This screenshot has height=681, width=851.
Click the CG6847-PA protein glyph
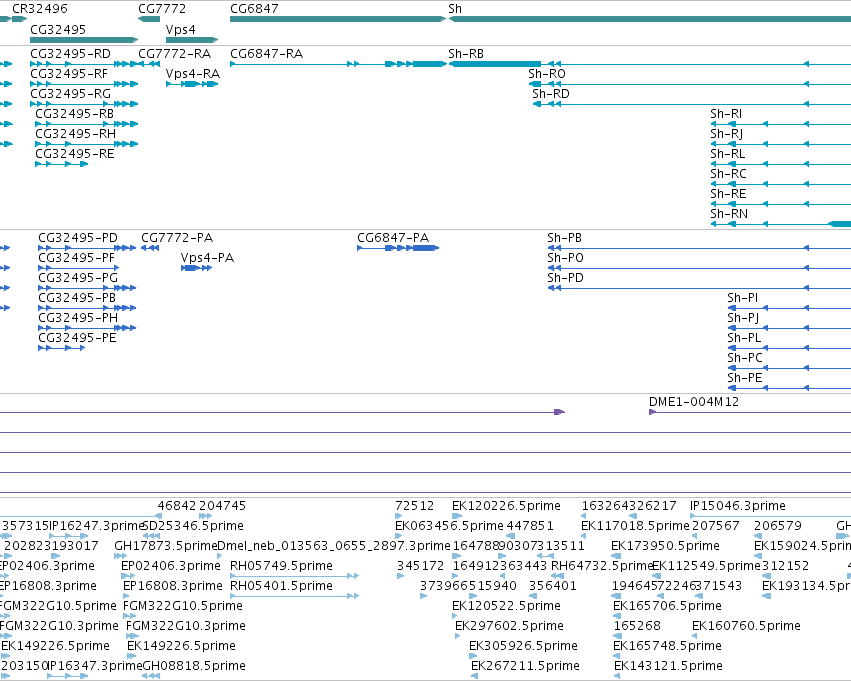pos(398,248)
